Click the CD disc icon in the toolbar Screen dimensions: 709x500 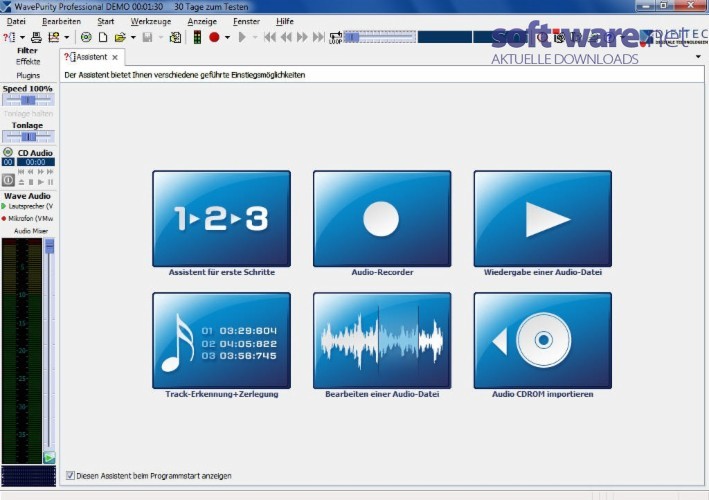click(x=86, y=38)
